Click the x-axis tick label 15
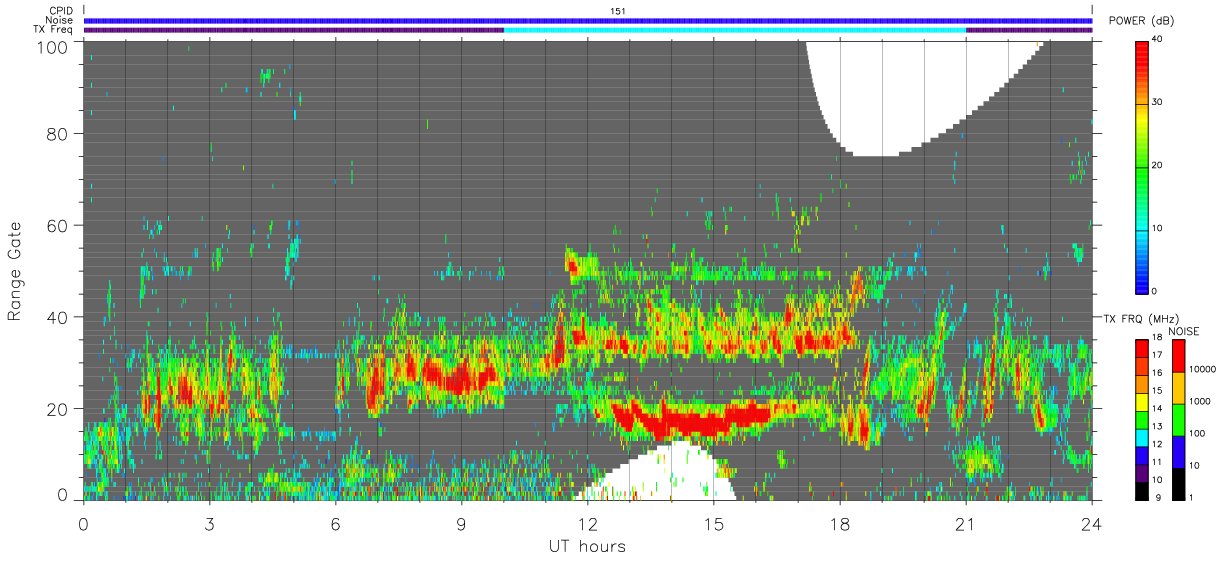Image resolution: width=1228 pixels, height=567 pixels. coord(713,524)
